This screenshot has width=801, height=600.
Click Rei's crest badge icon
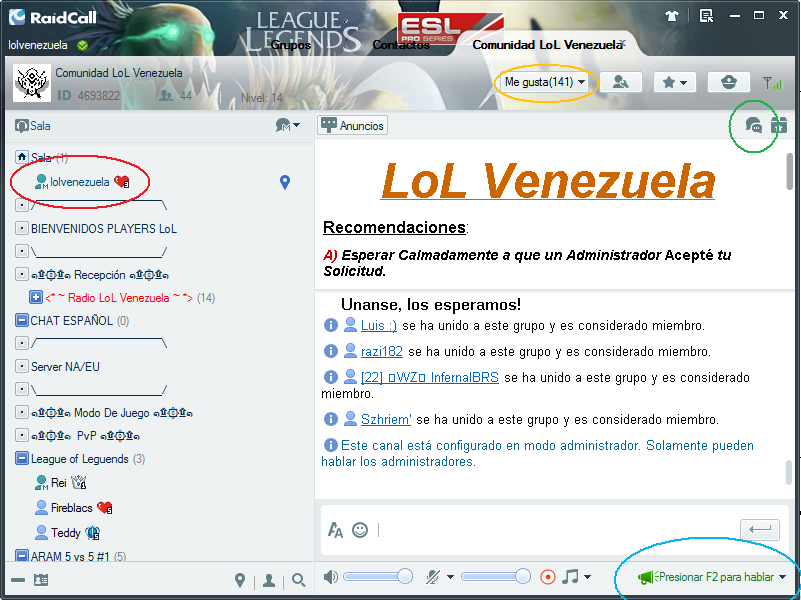click(79, 482)
